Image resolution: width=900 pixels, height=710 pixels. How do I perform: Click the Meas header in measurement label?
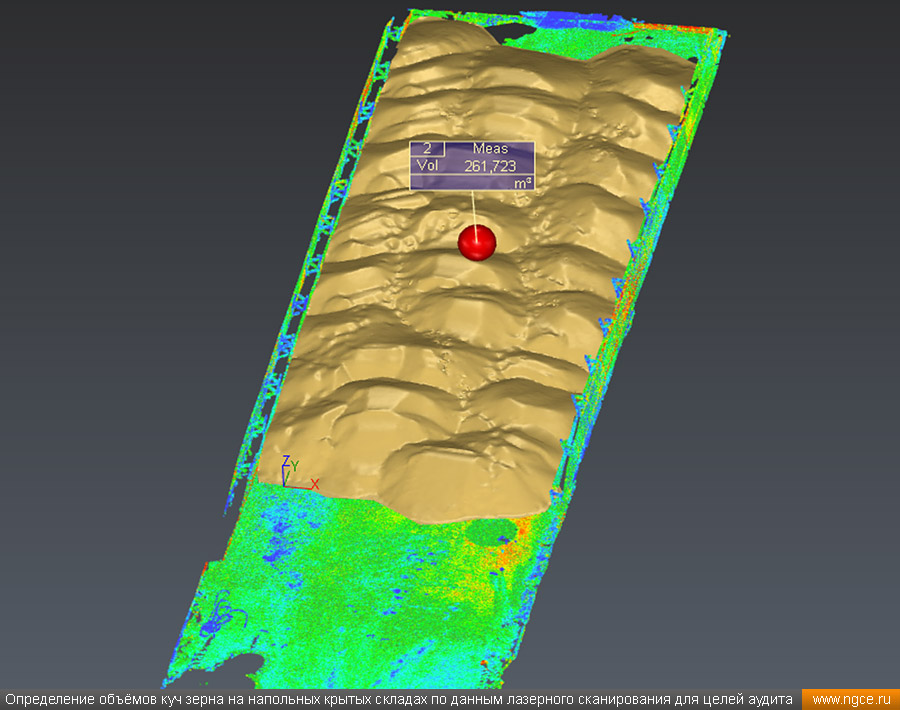(x=490, y=149)
